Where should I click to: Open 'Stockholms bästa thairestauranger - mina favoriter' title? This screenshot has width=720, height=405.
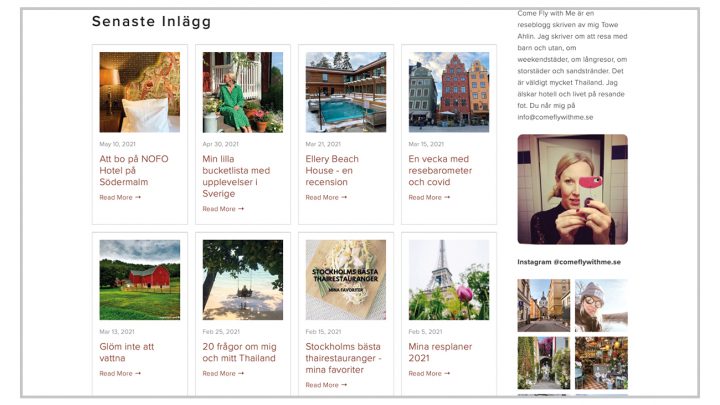[343, 358]
